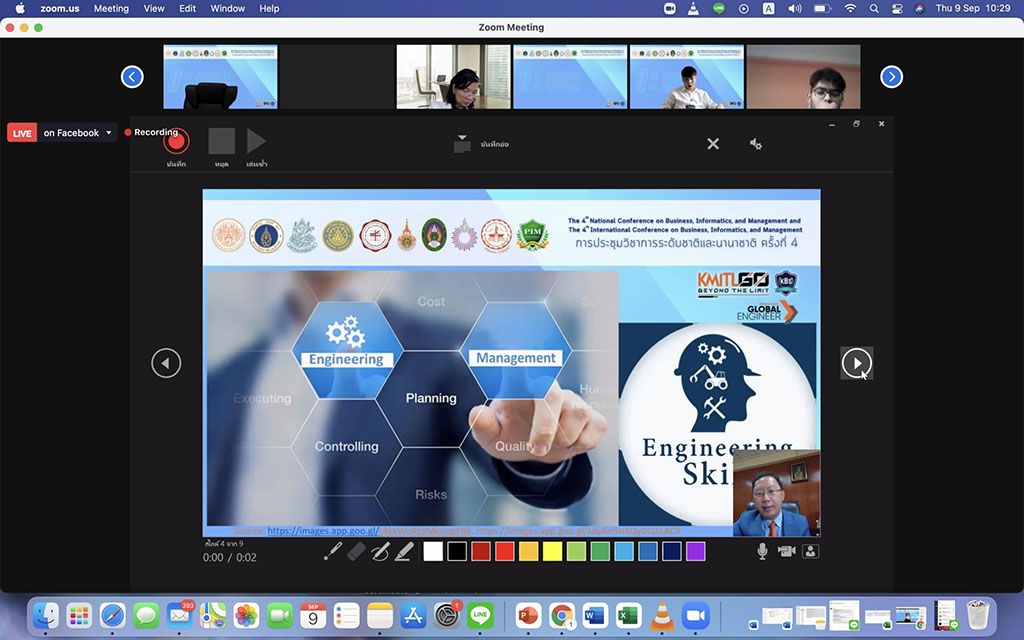Advance to the next slide with the right arrow
Image resolution: width=1024 pixels, height=640 pixels.
(x=857, y=363)
